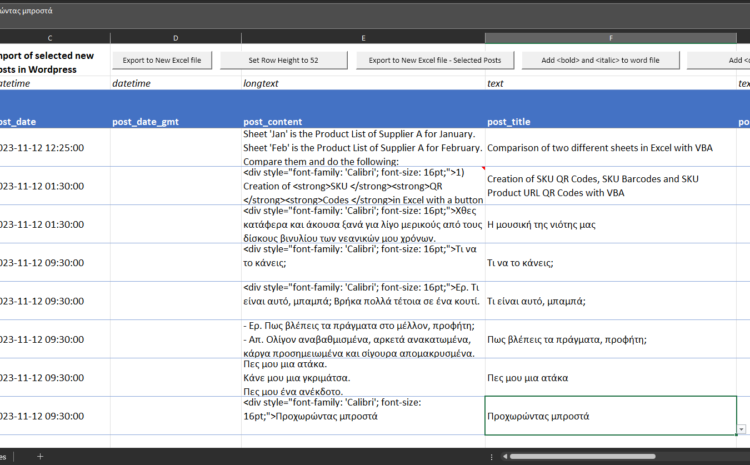Select title cell 'Creation of SKU QR Codes, SKU Barcodes'
The image size is (750, 465).
click(611, 186)
